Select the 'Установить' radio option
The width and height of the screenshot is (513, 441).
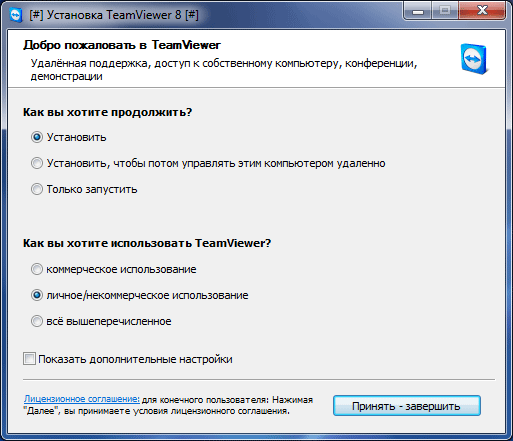pos(37,137)
